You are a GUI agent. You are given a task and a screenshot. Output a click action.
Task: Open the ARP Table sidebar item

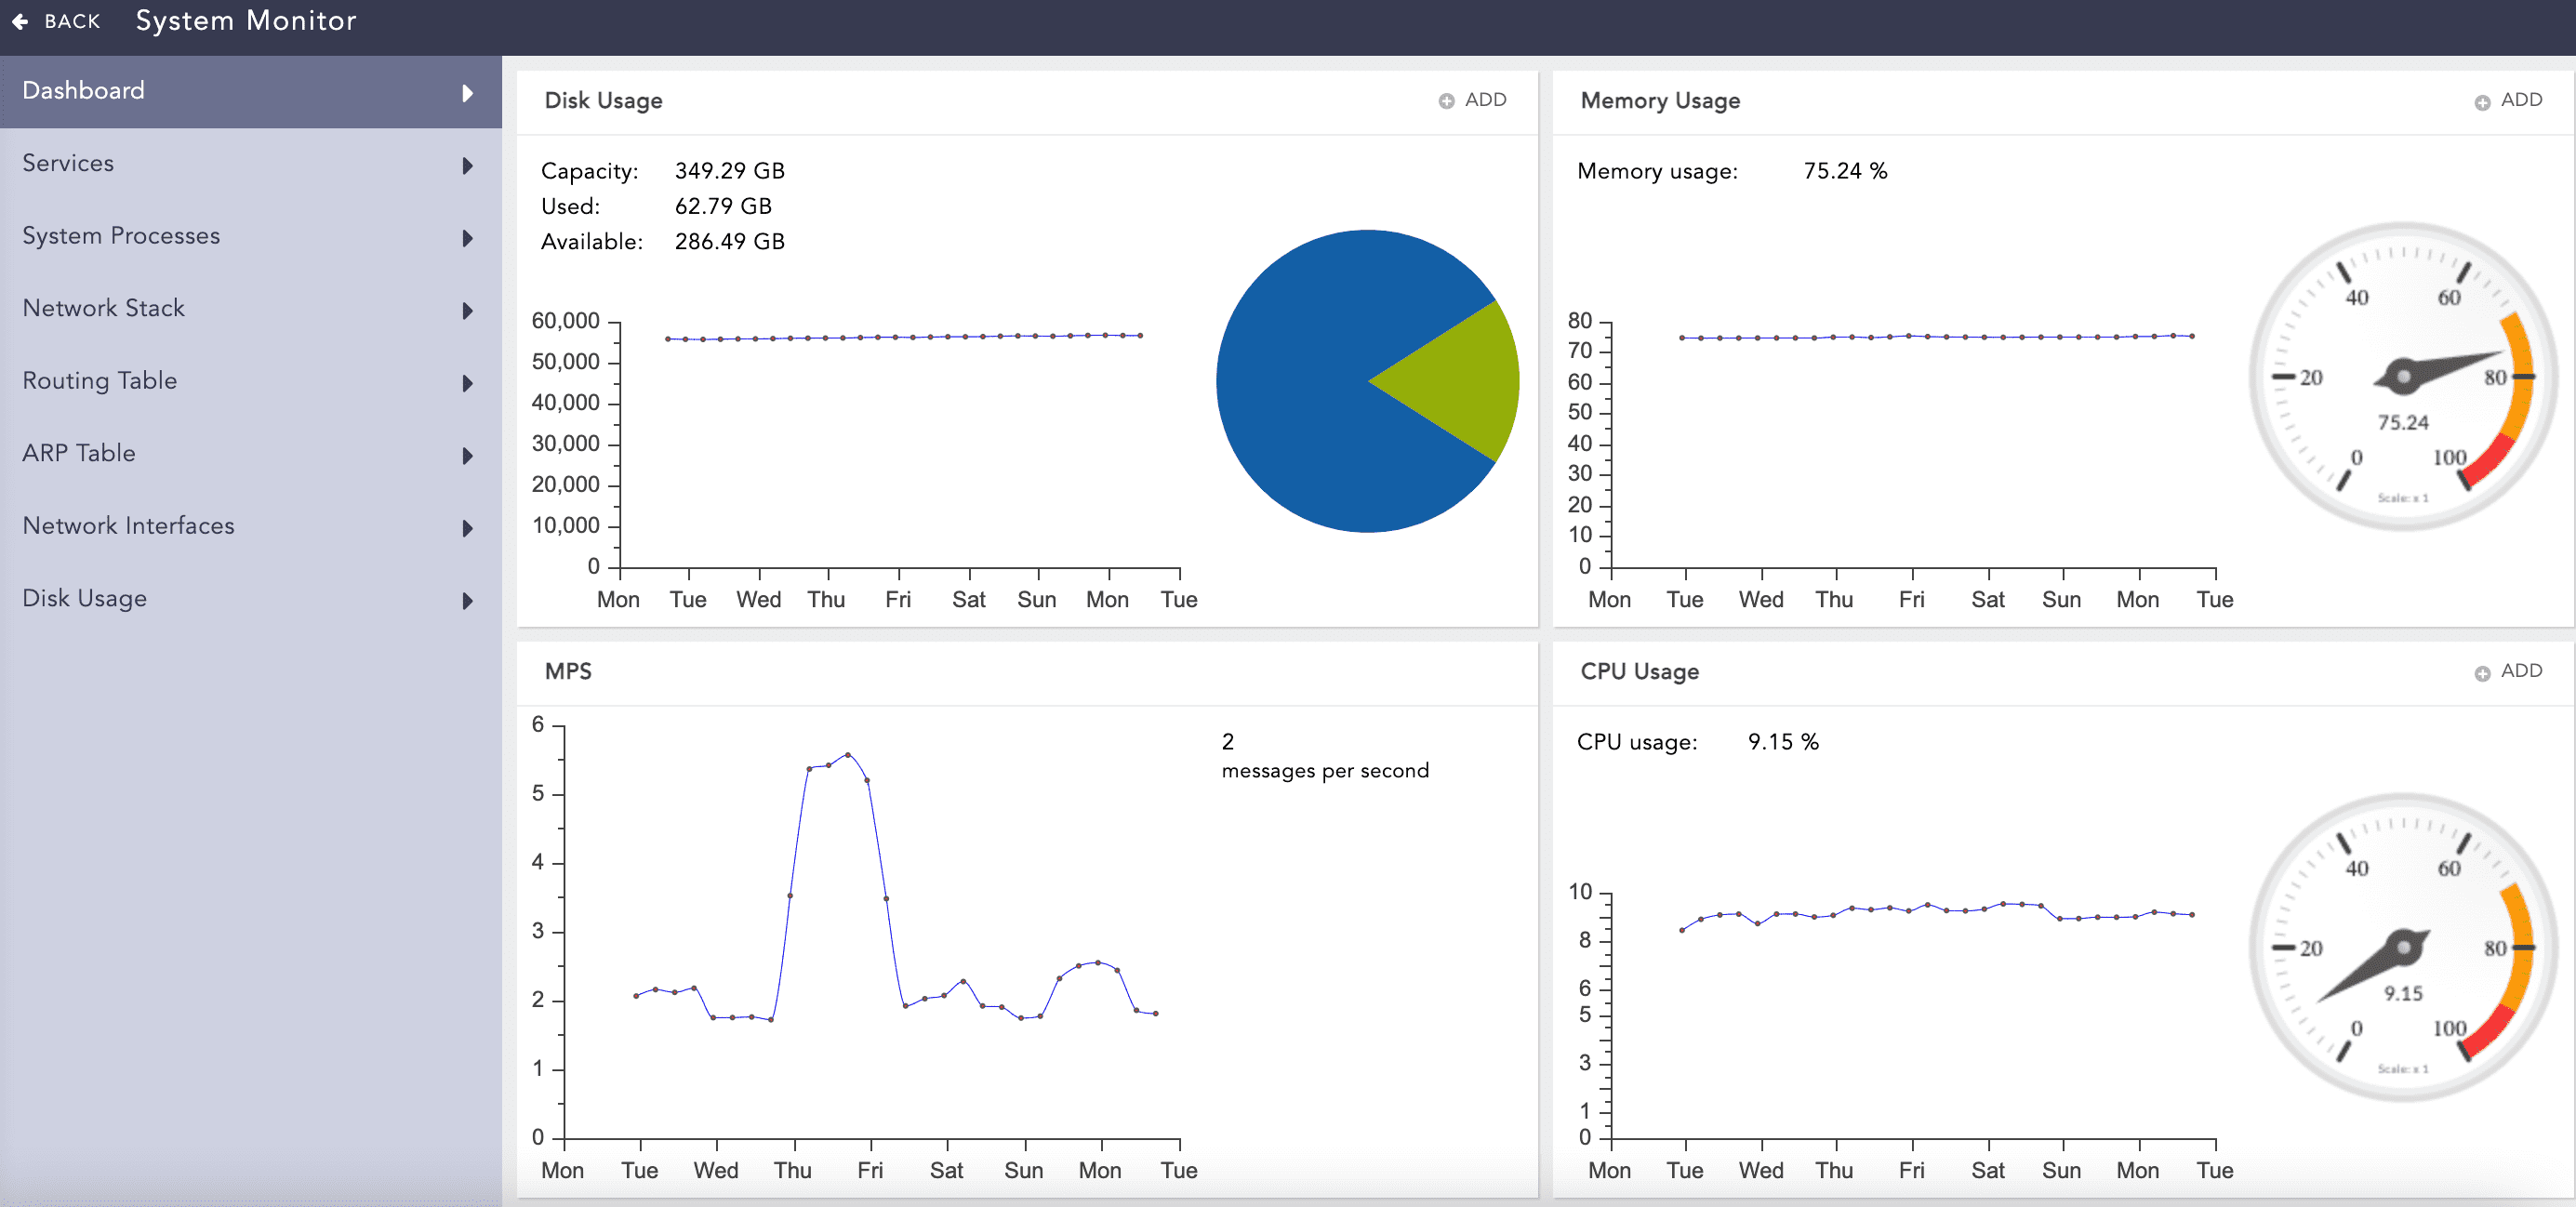[79, 453]
